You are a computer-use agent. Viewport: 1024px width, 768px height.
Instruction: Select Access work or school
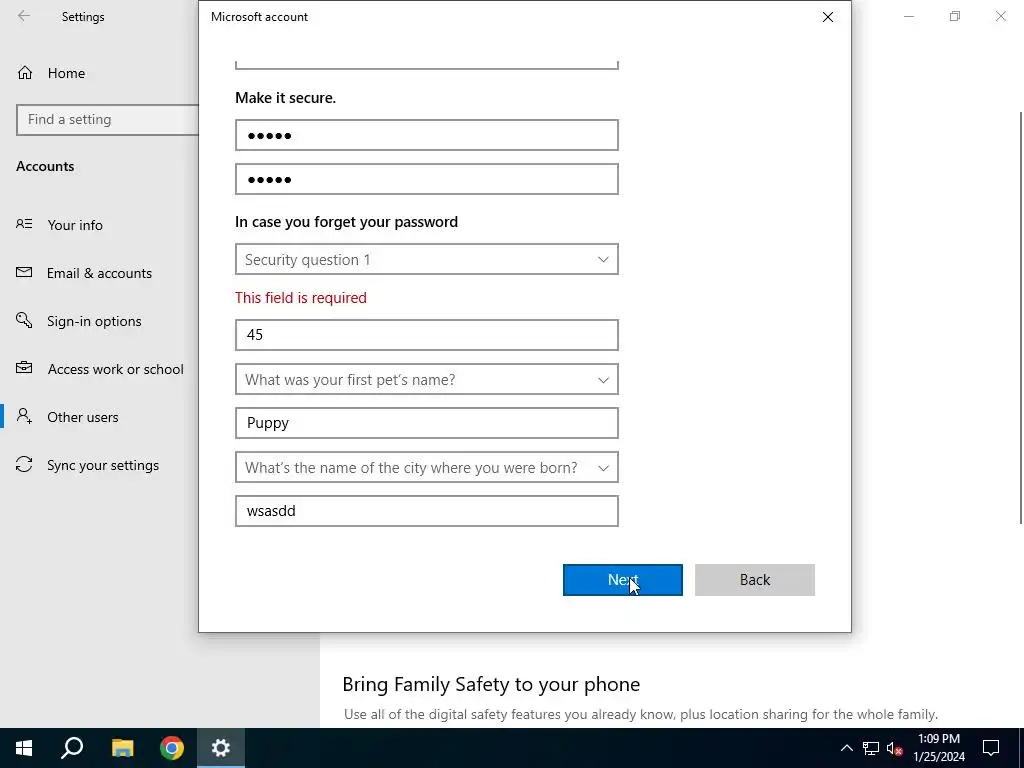click(116, 369)
